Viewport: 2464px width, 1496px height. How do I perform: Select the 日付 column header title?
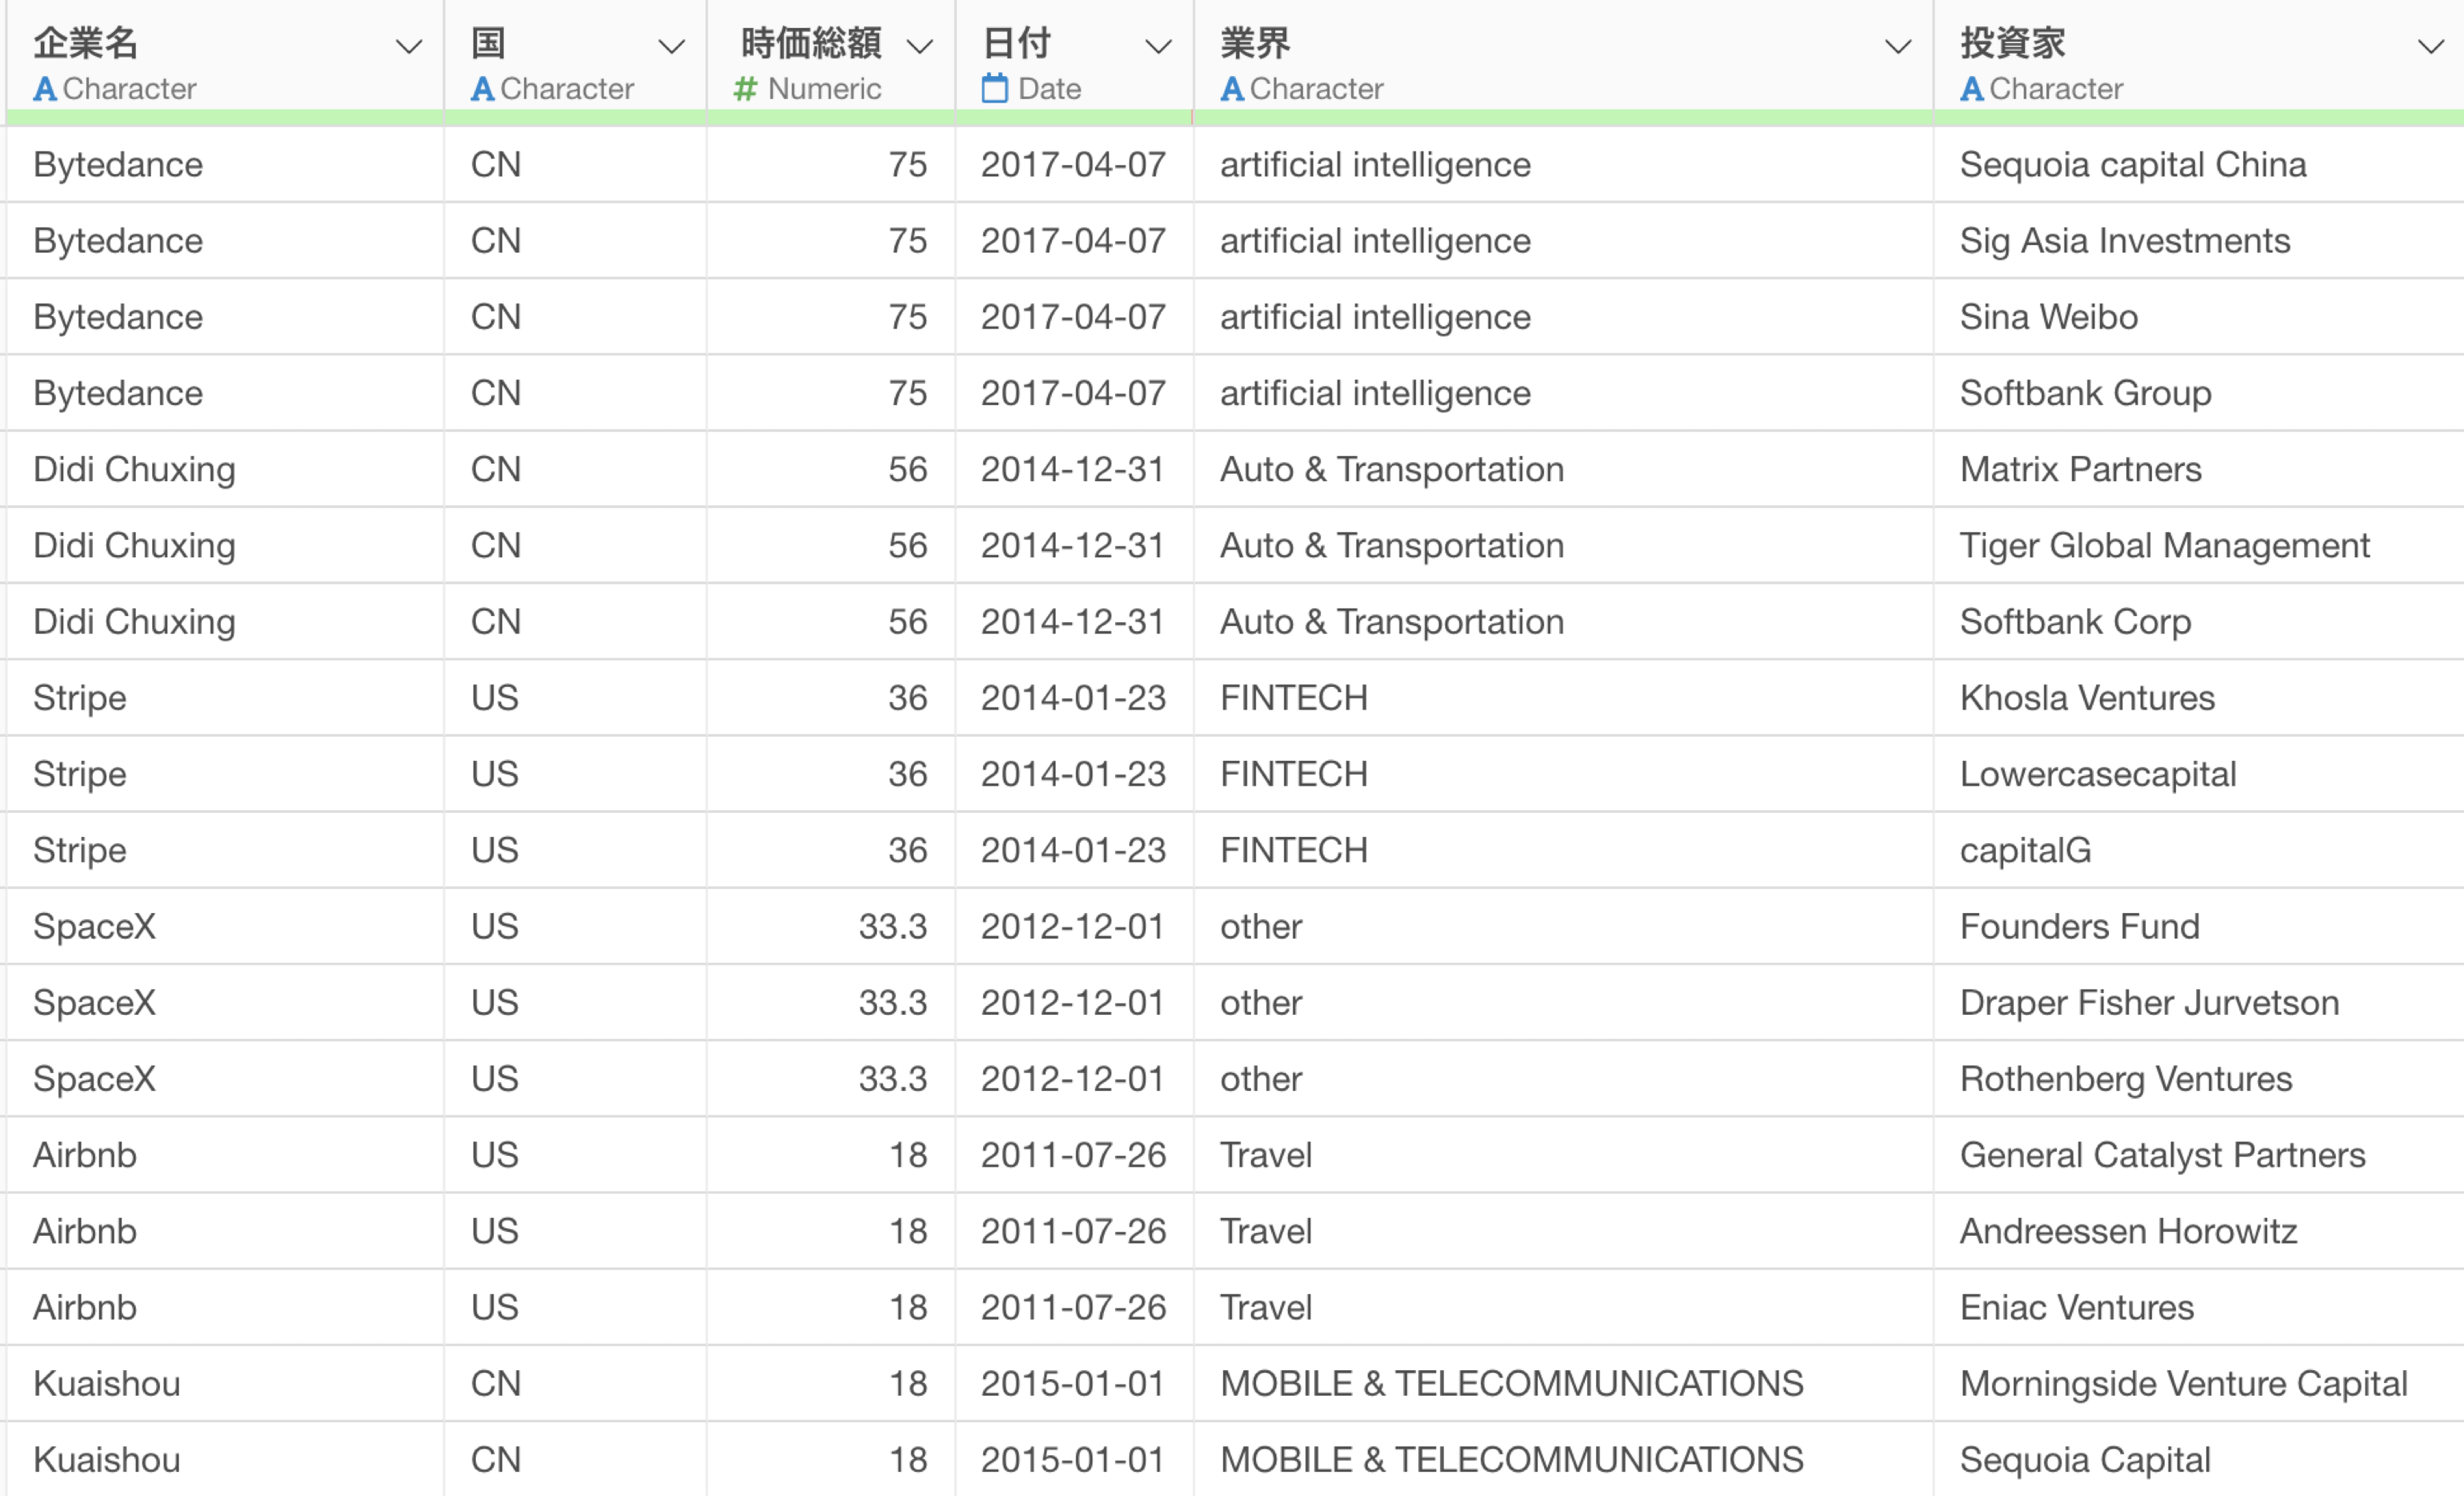1016,43
